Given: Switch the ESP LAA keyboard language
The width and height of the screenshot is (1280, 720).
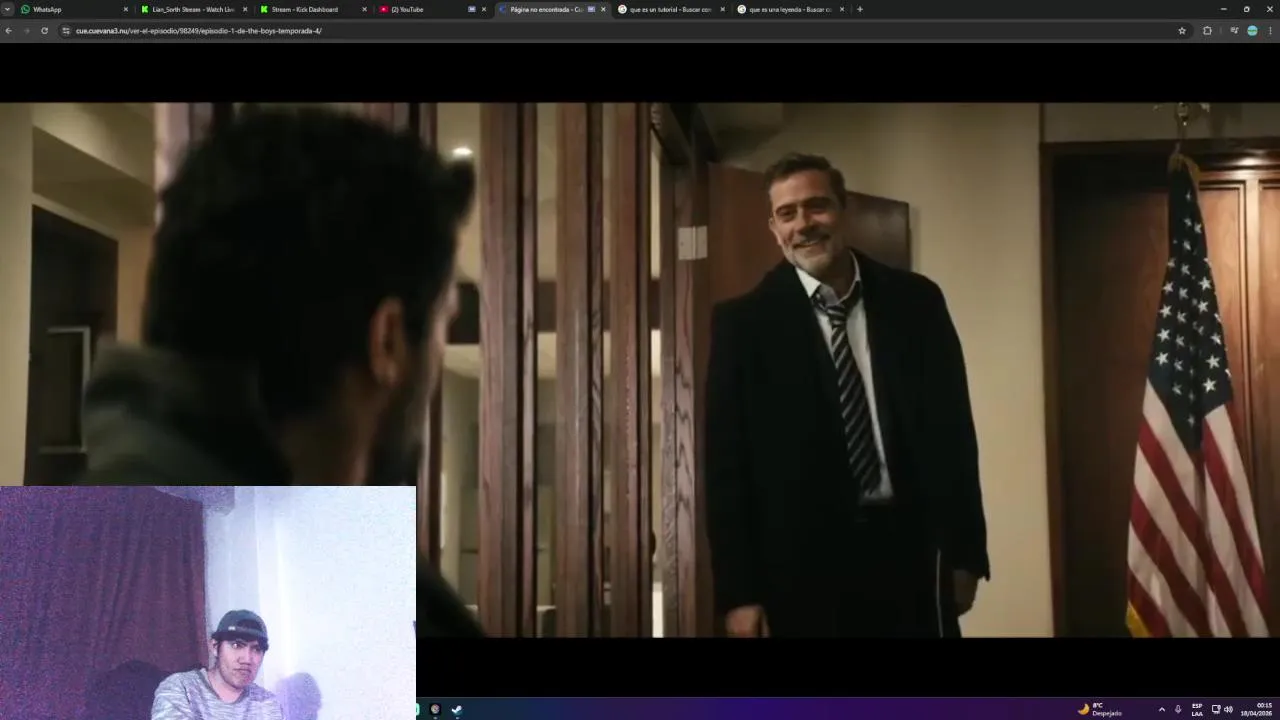Looking at the screenshot, I should 1197,709.
